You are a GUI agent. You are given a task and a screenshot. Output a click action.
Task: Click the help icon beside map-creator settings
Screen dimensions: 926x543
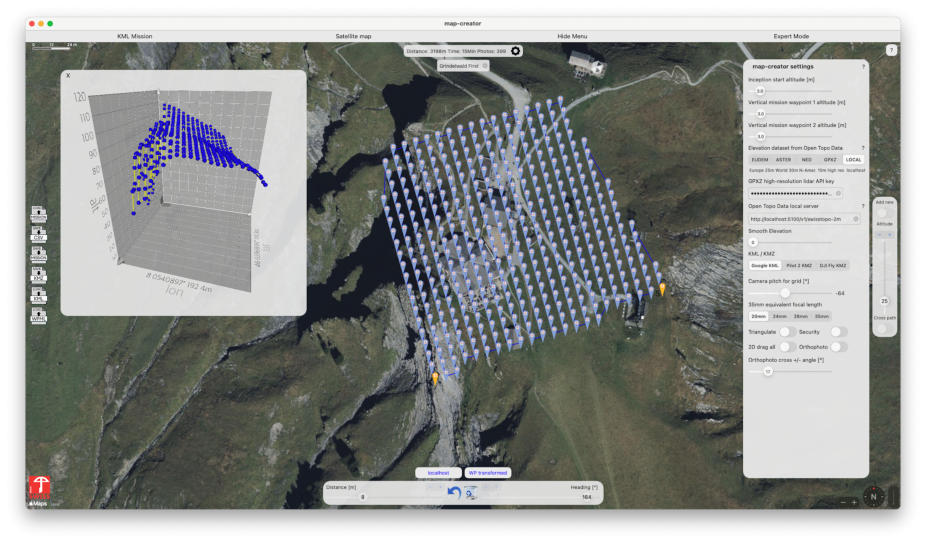(x=863, y=67)
